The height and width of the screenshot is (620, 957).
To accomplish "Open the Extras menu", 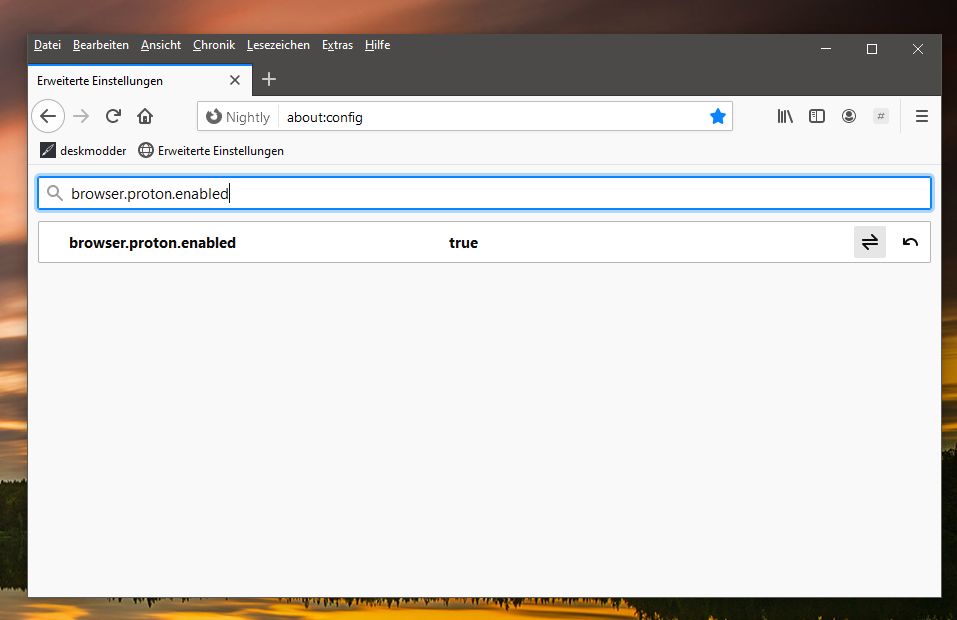I will [338, 45].
